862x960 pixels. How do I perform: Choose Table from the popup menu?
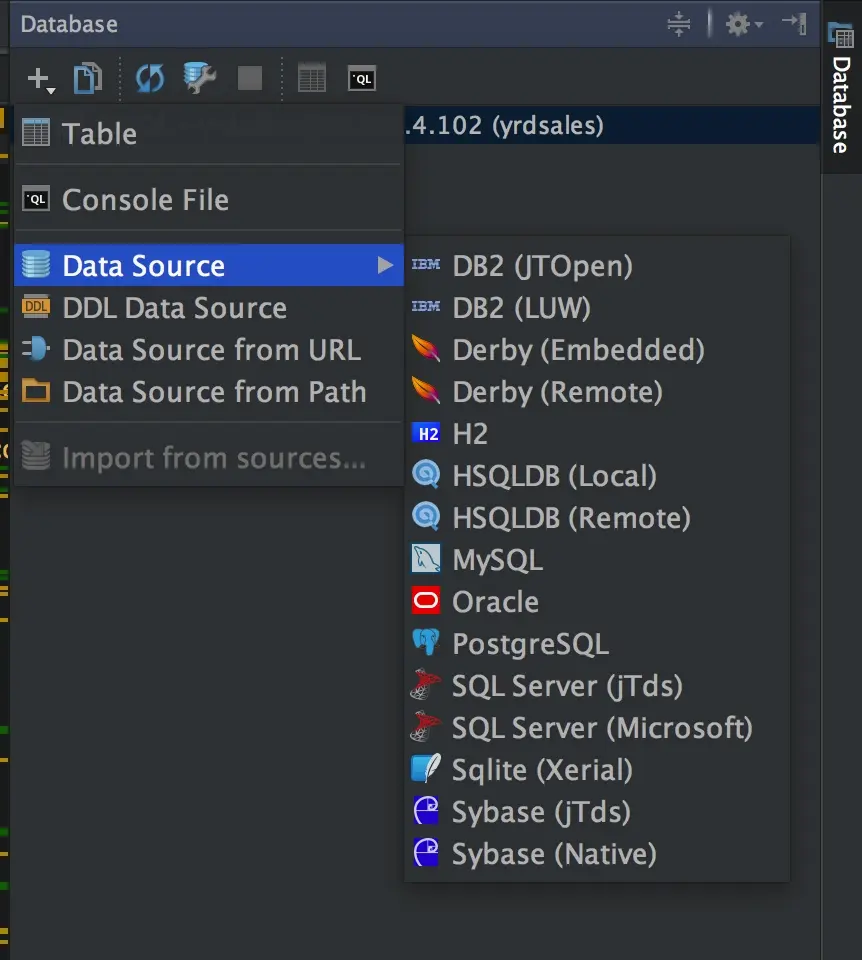point(99,133)
